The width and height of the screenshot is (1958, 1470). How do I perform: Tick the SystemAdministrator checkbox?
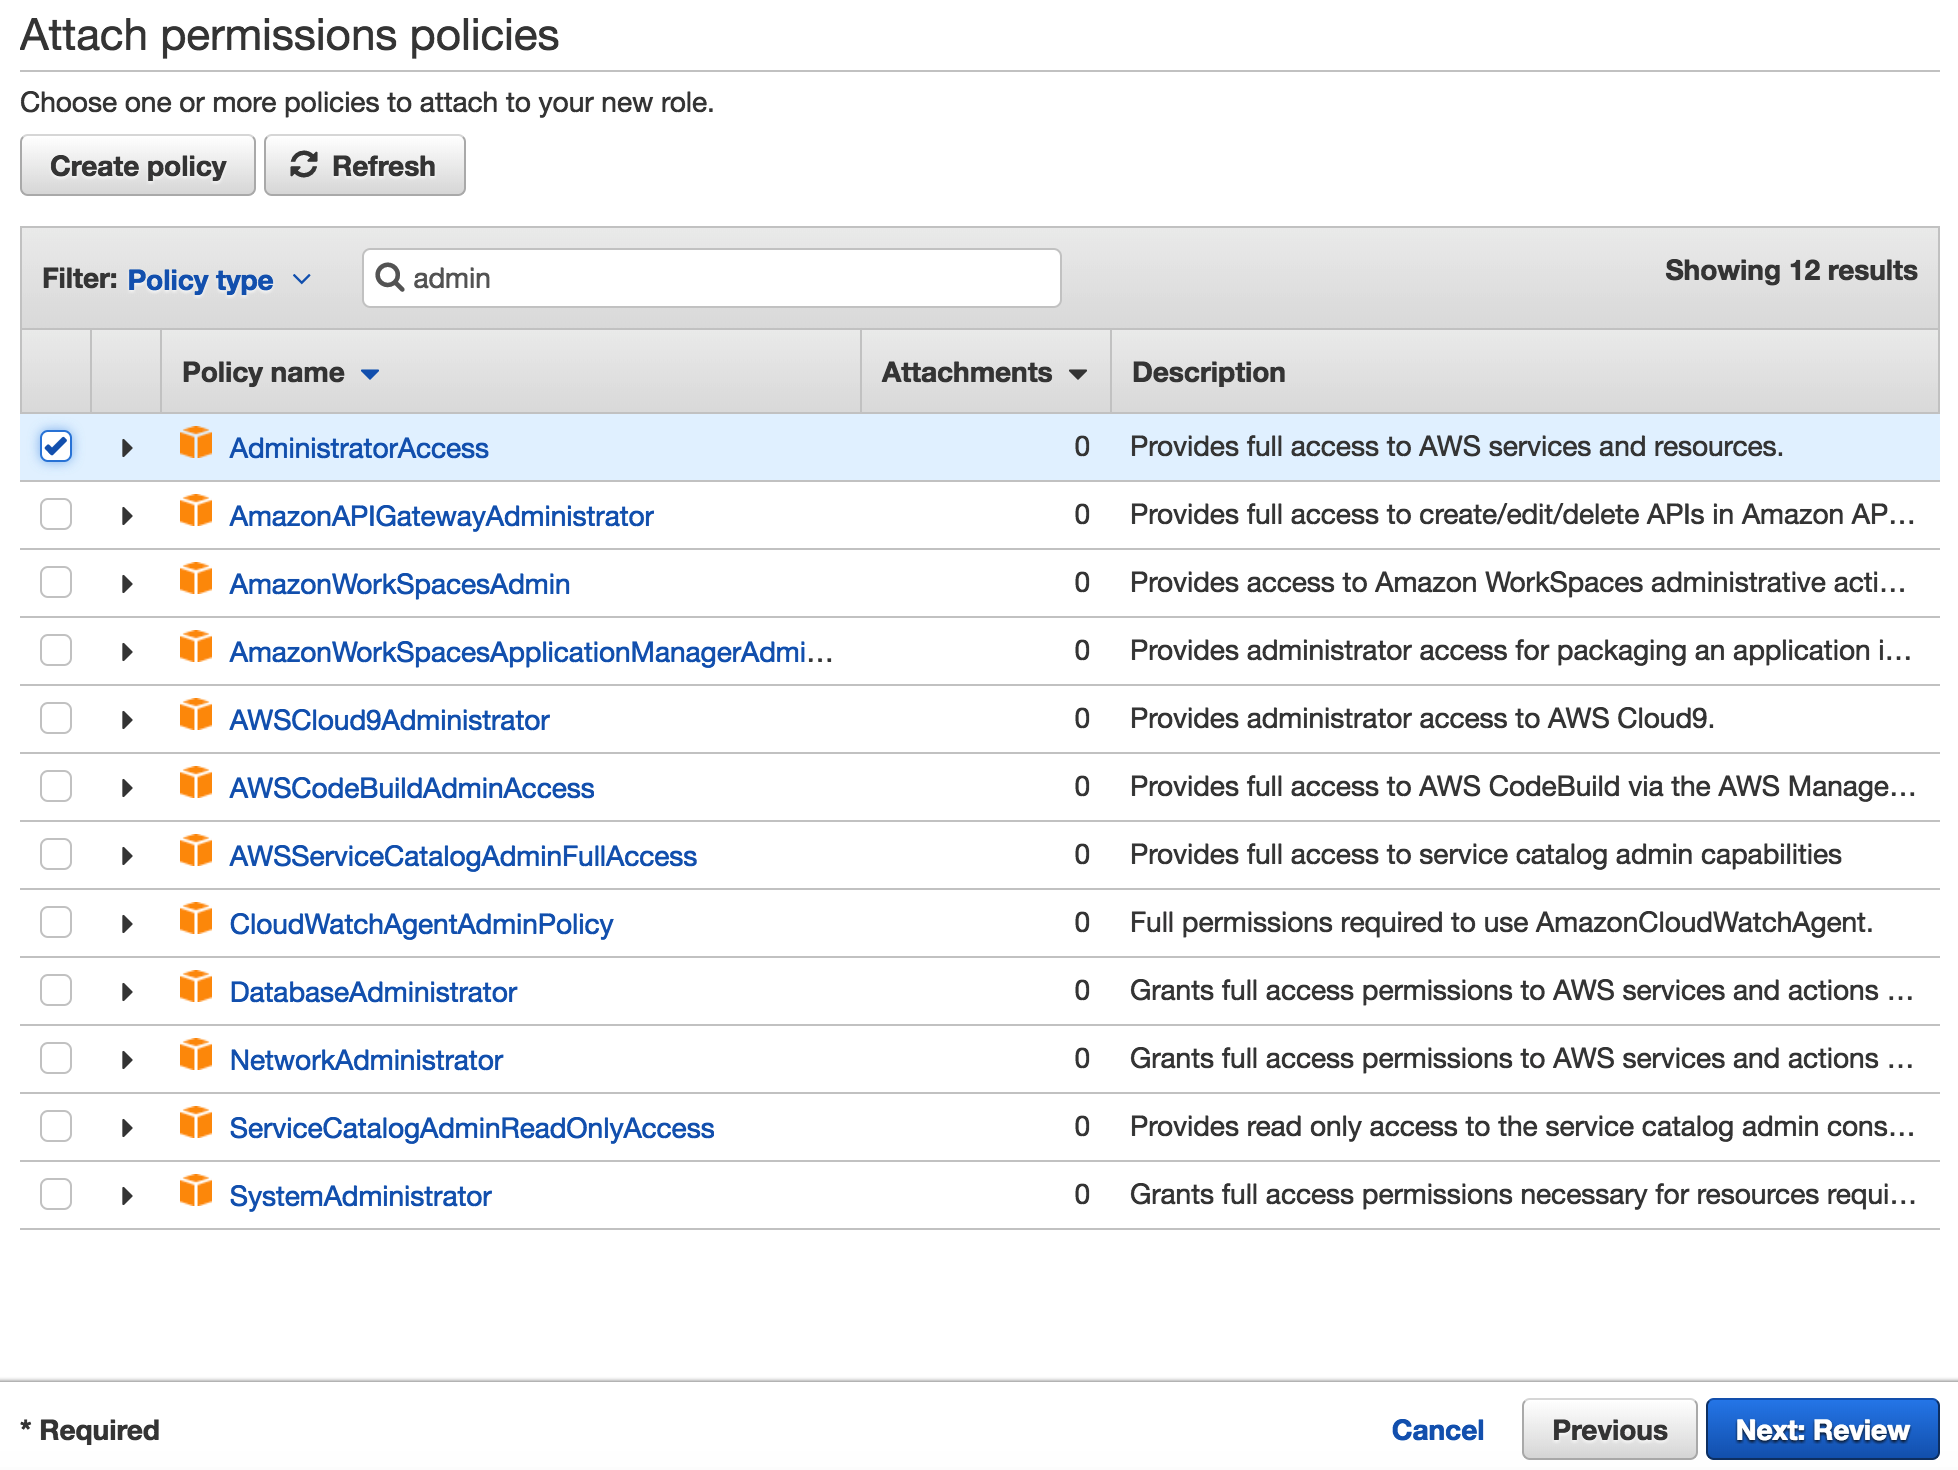pos(56,1194)
